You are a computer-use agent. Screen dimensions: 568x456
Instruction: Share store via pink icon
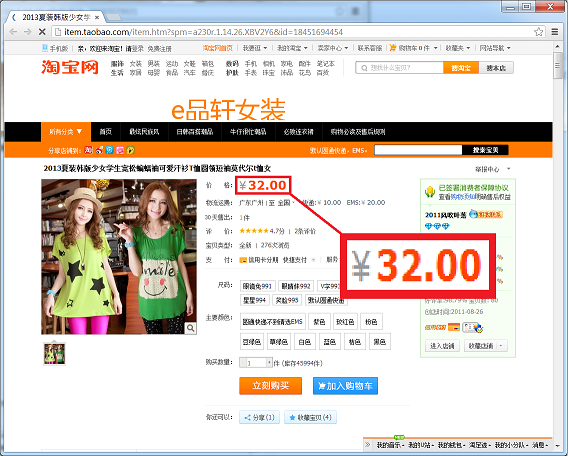pos(120,150)
